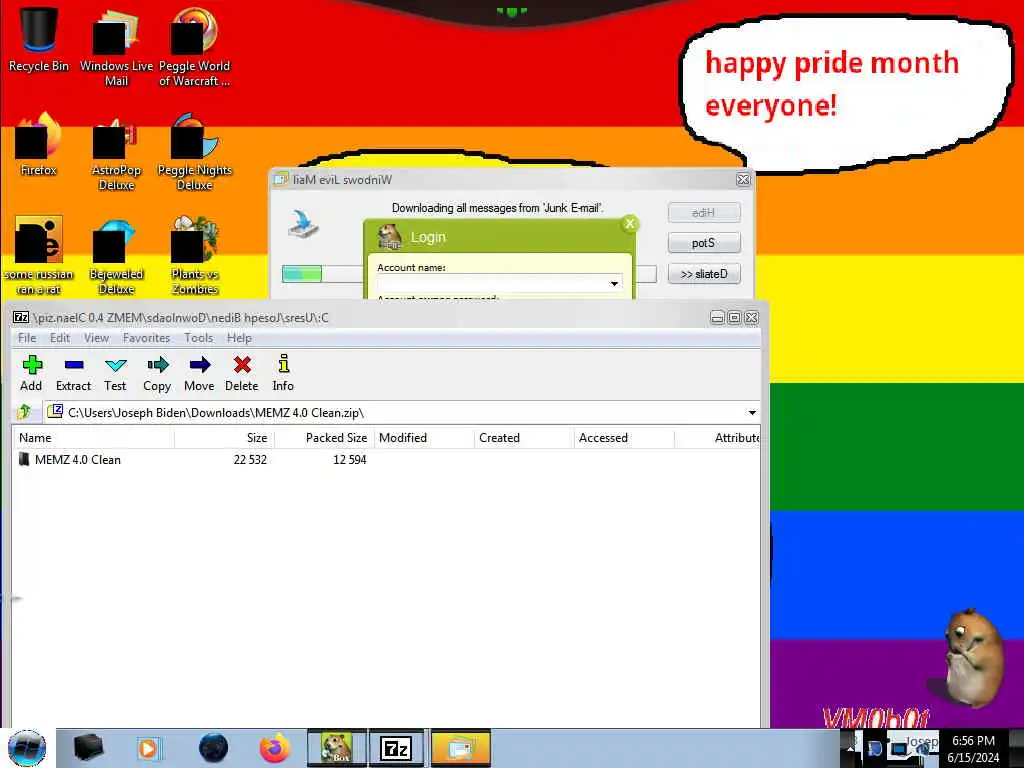Click the dark blue globe taskbar icon
Image resolution: width=1024 pixels, height=768 pixels.
pos(213,748)
